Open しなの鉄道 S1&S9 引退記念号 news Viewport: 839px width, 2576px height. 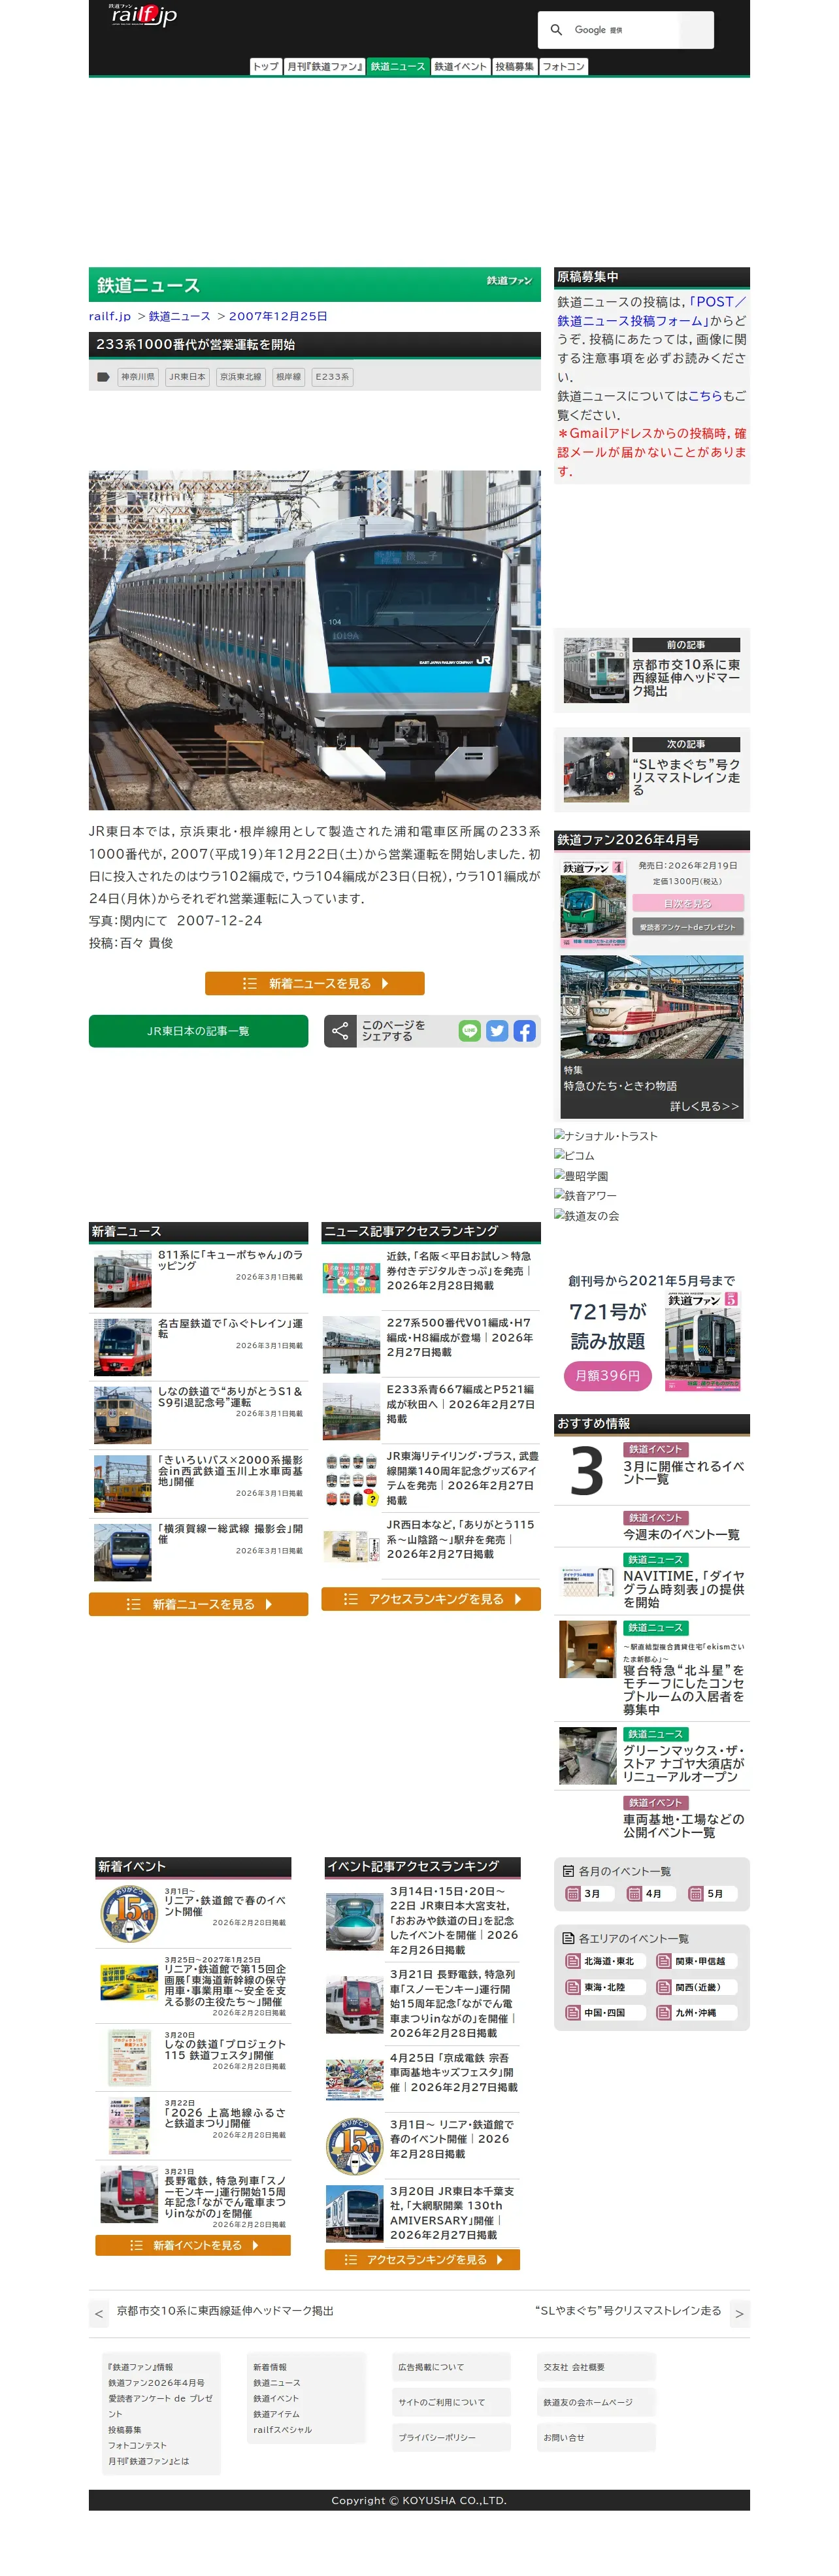pyautogui.click(x=198, y=1415)
